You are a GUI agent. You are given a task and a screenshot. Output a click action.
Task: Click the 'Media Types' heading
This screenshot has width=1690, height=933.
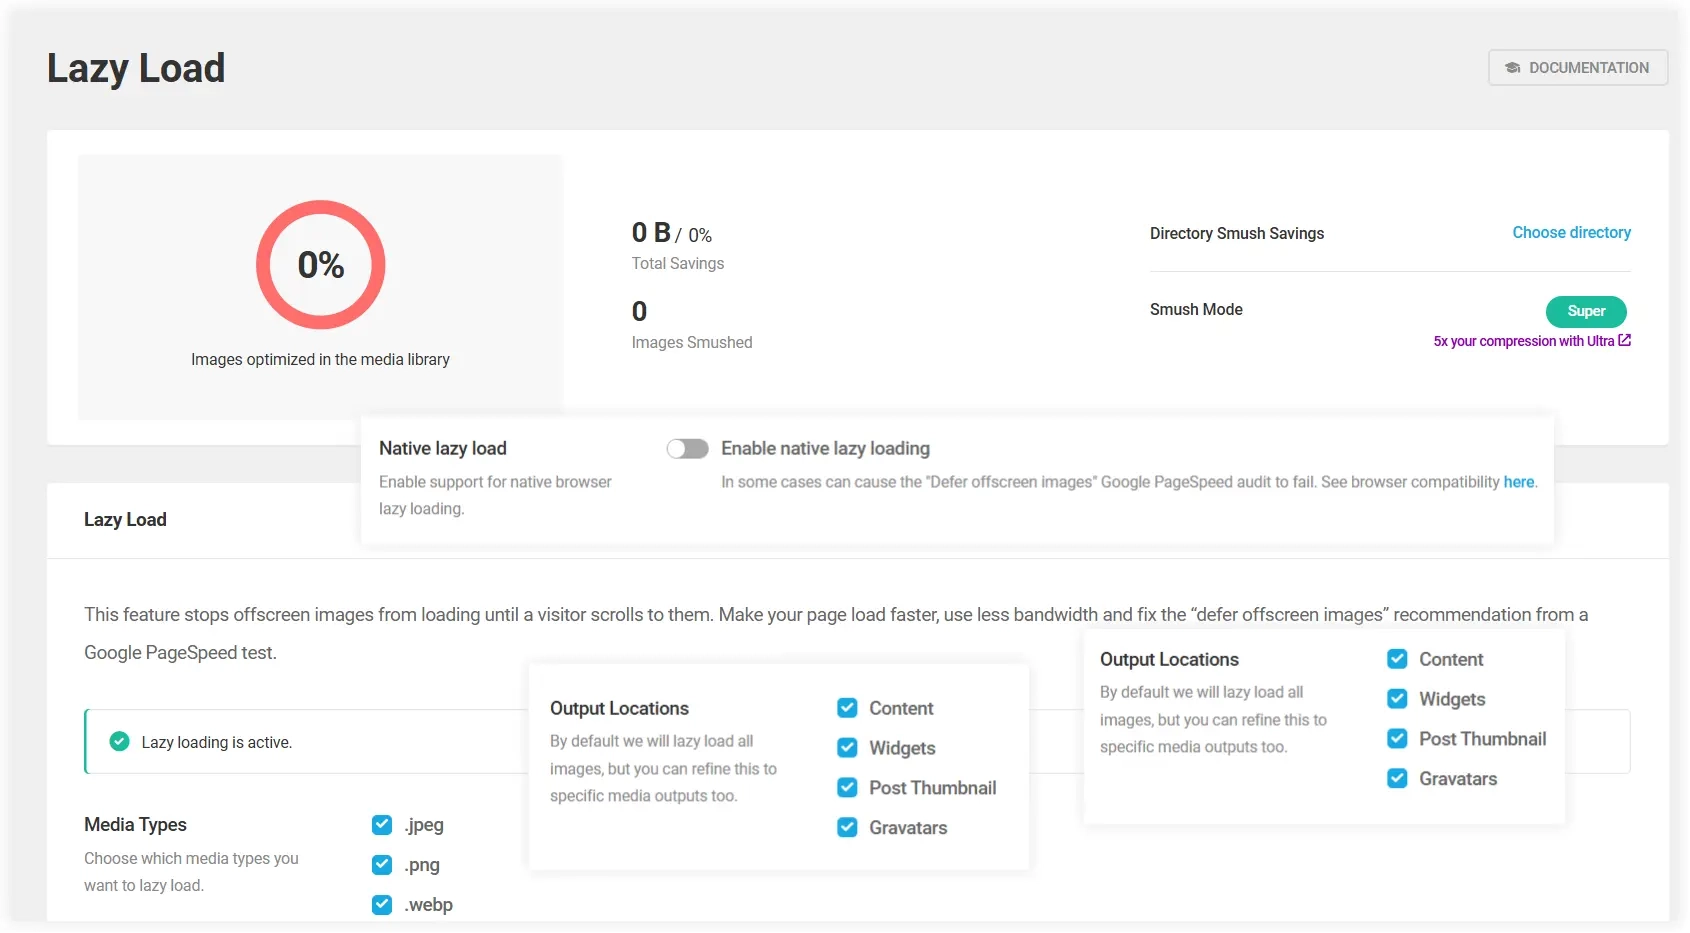coord(135,825)
